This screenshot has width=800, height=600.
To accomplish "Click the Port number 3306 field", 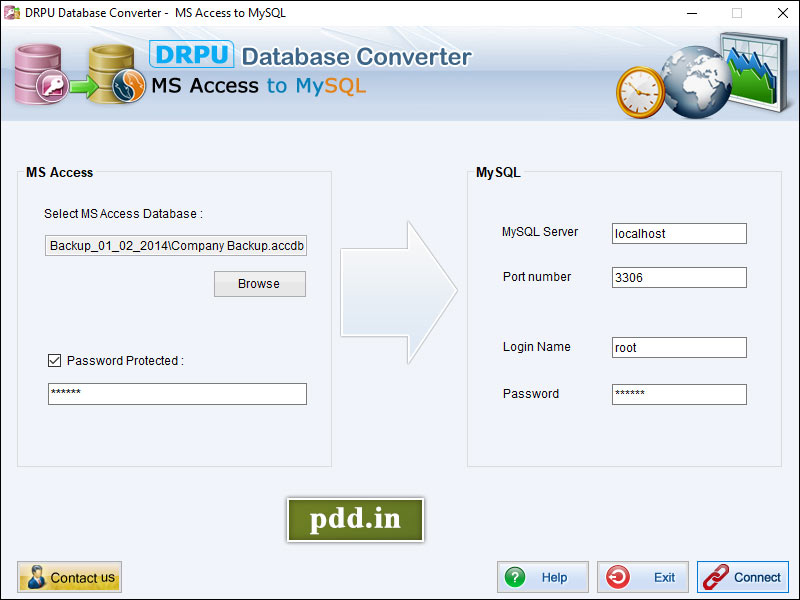I will [x=678, y=277].
